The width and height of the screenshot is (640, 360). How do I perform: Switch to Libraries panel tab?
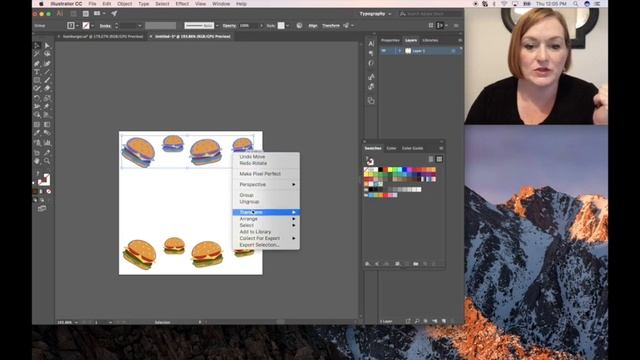[430, 40]
